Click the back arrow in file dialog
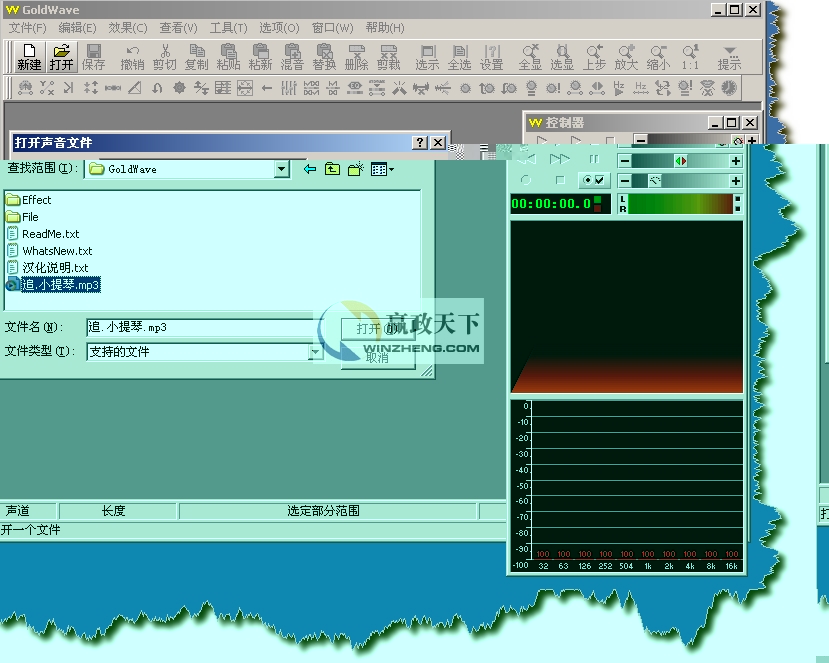 click(x=310, y=169)
